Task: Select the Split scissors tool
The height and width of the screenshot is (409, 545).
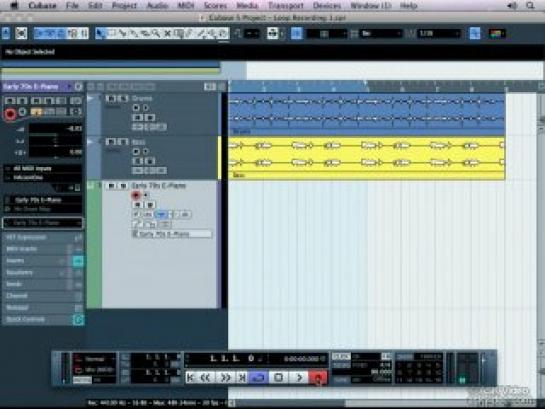Action: 122,34
